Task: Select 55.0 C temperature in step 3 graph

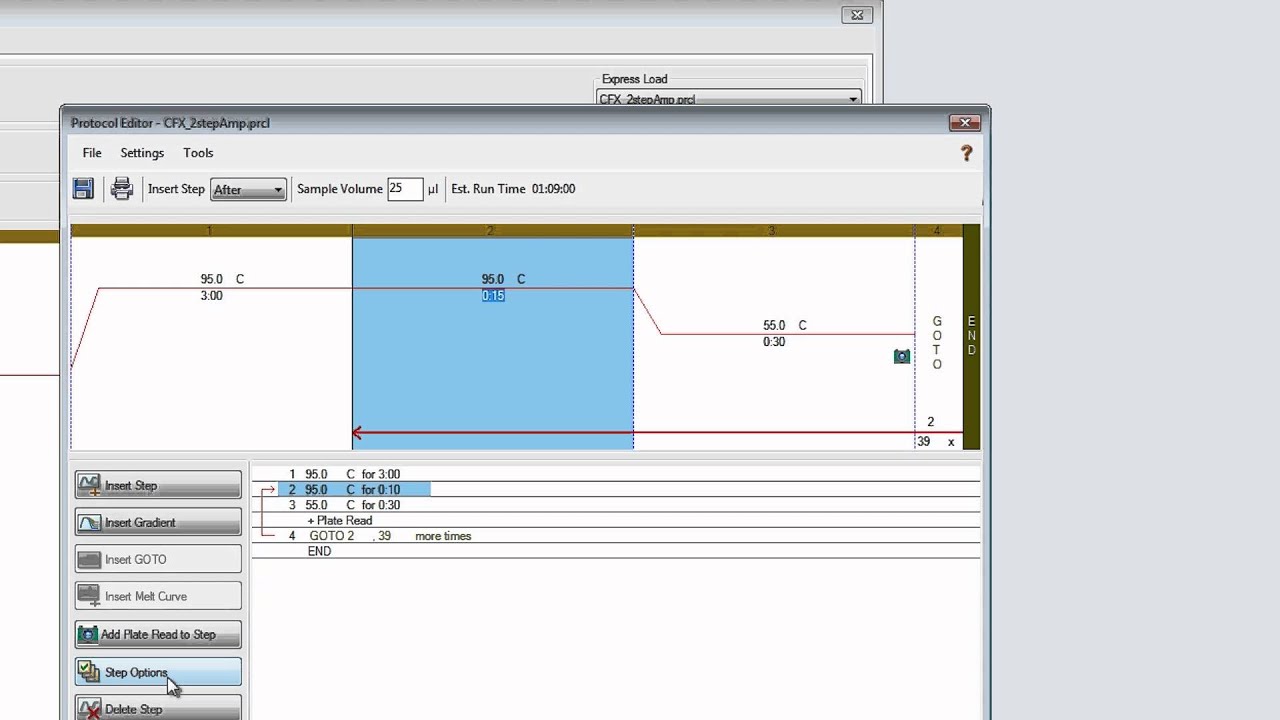Action: click(x=784, y=325)
